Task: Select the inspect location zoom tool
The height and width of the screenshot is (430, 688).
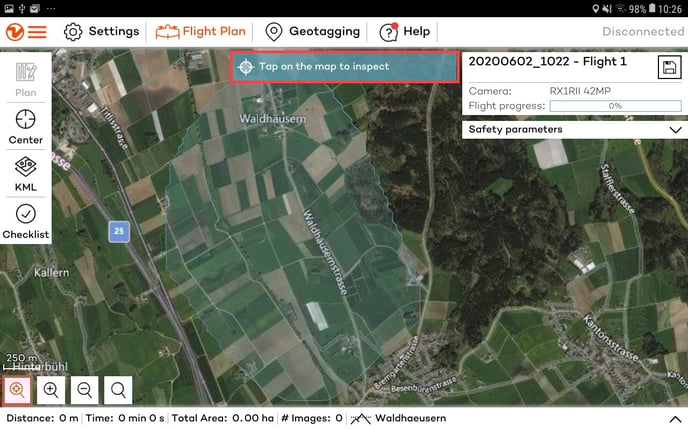Action: coord(17,391)
